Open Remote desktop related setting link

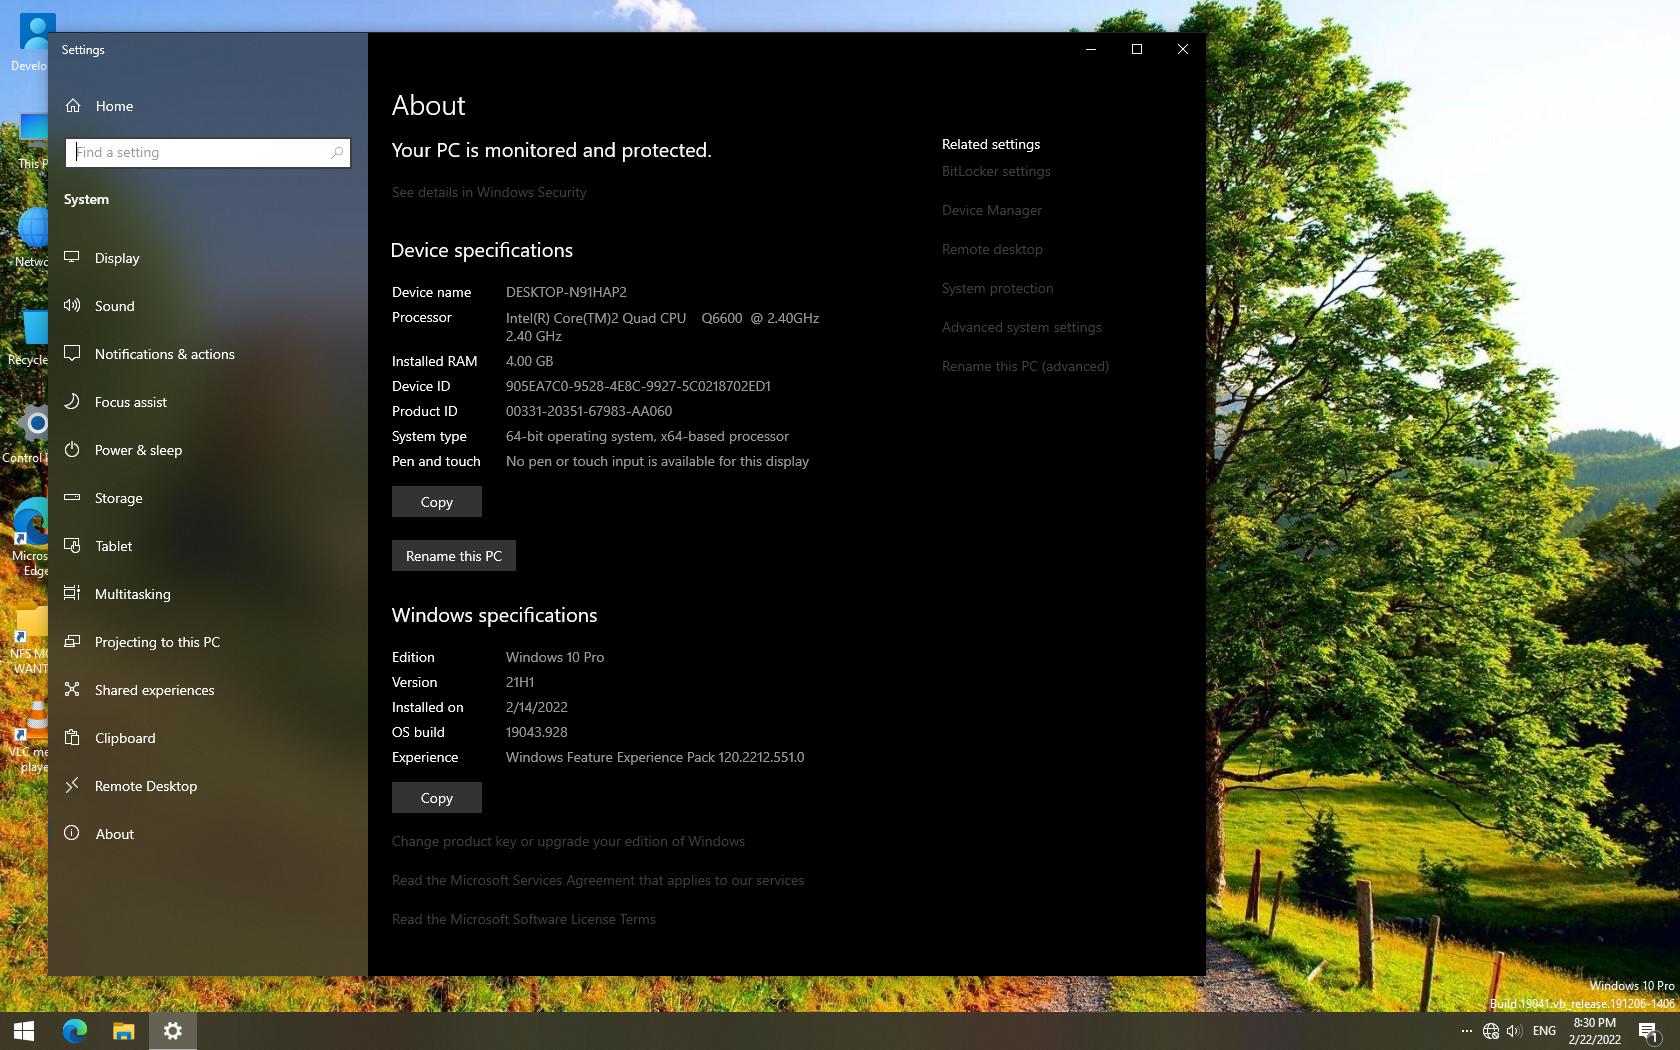(x=992, y=249)
